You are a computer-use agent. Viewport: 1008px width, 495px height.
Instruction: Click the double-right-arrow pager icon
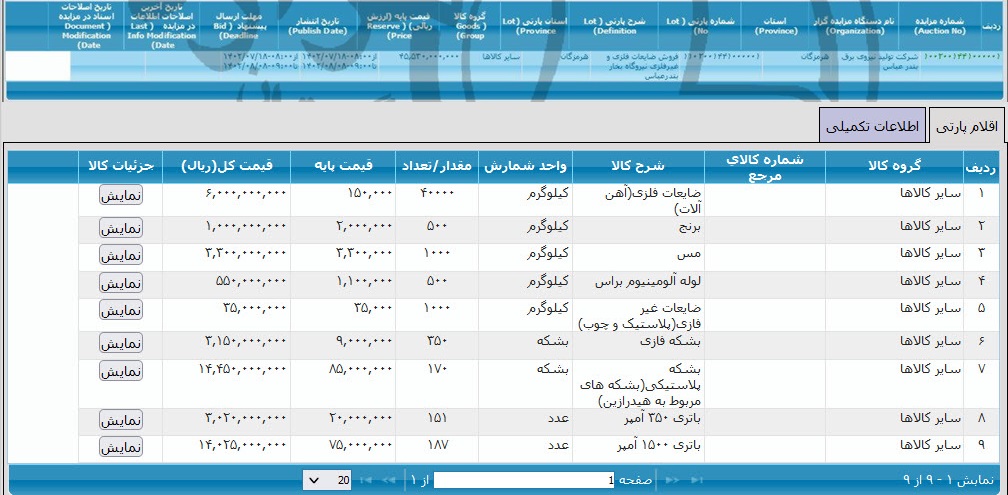(672, 480)
